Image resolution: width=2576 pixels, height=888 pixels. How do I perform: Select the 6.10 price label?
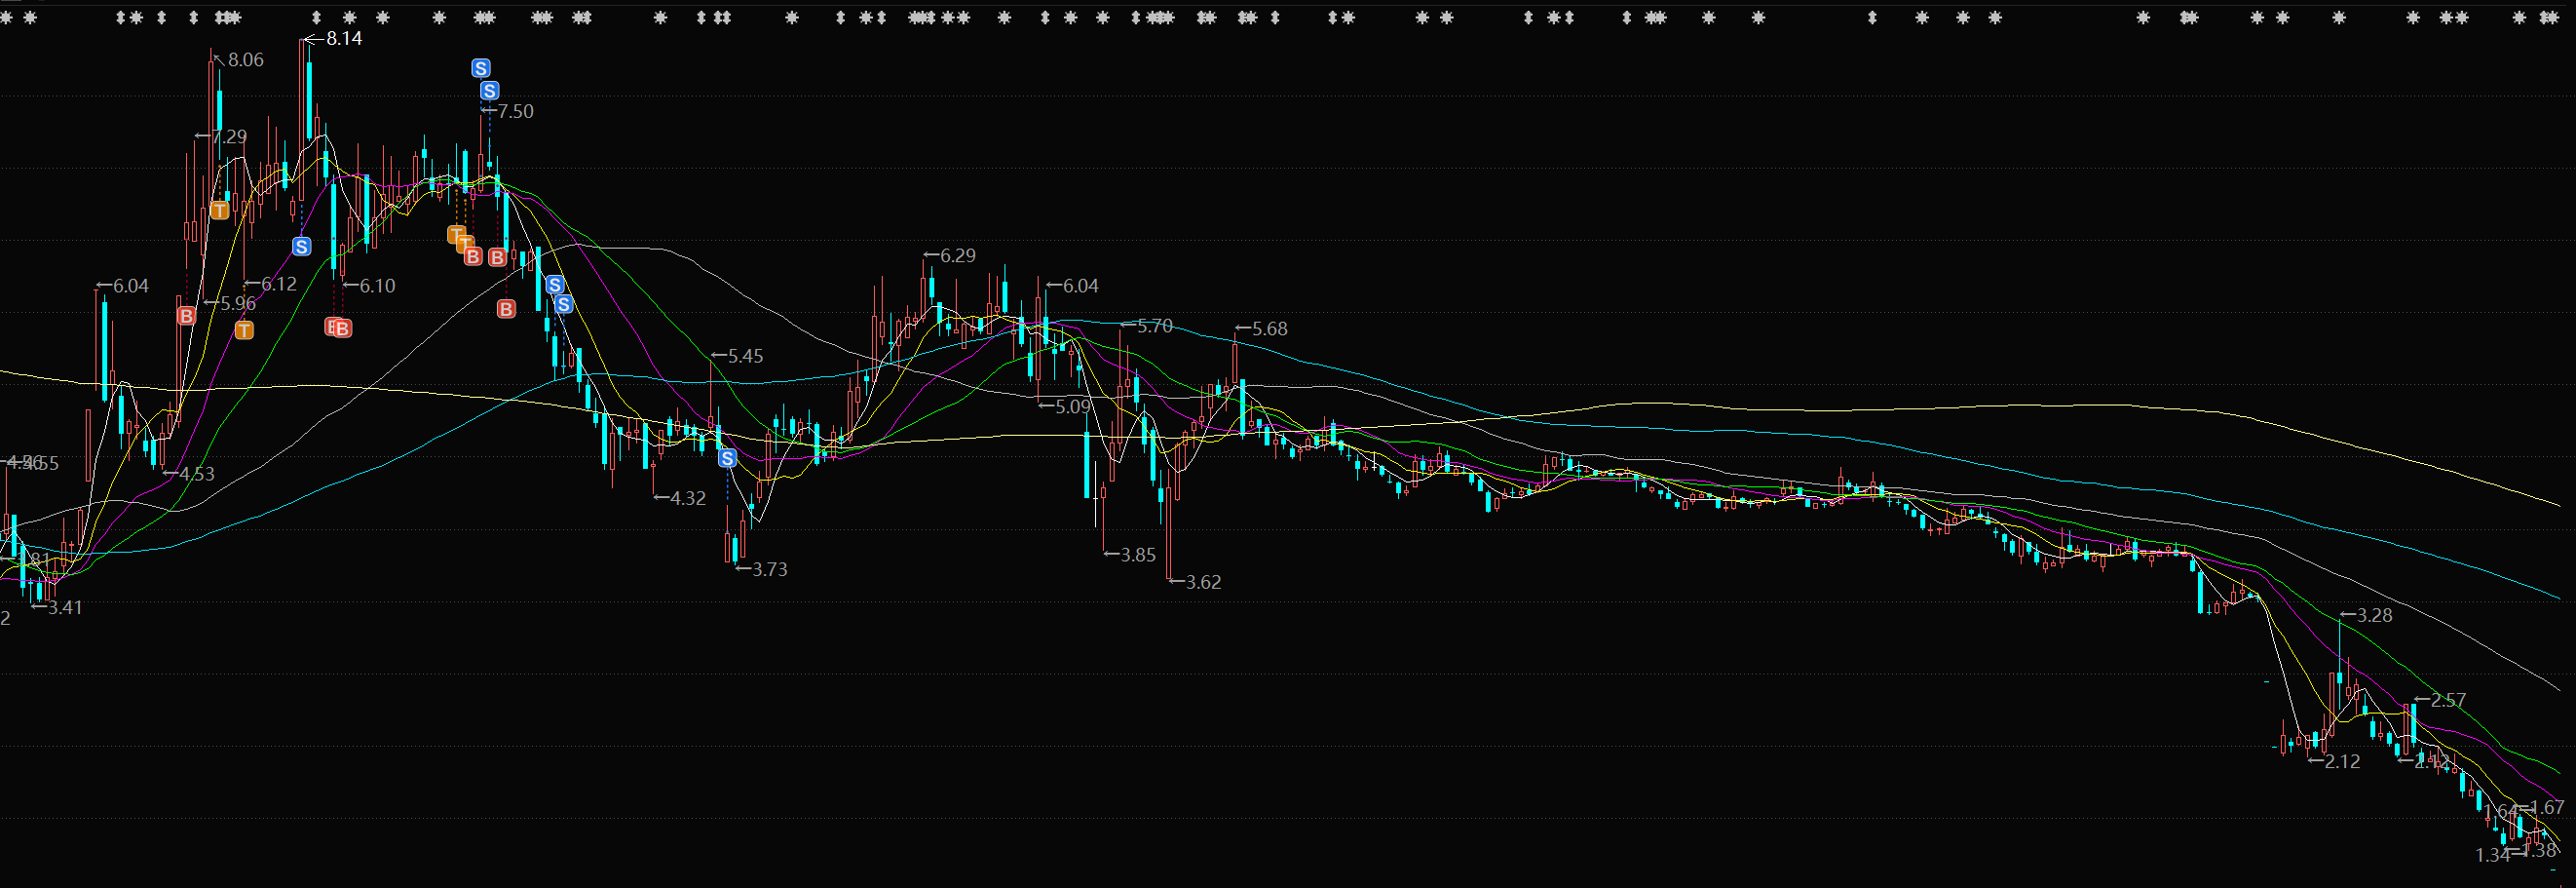point(377,286)
